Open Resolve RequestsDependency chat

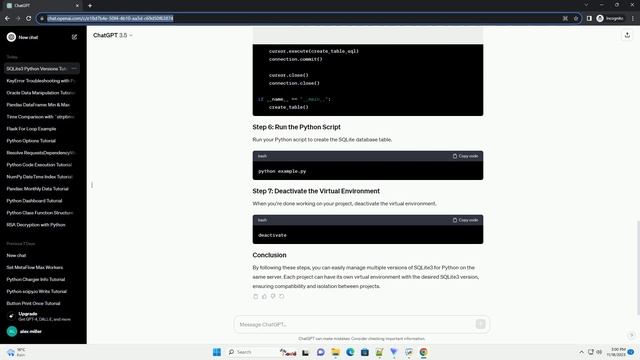[42, 153]
